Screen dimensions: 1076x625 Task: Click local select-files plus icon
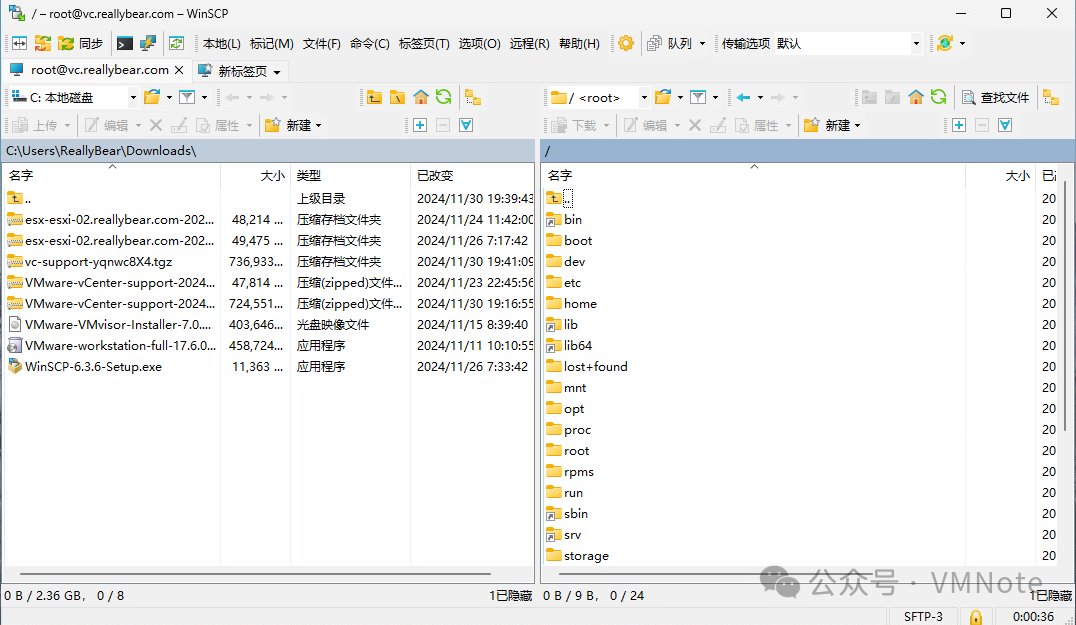click(420, 126)
